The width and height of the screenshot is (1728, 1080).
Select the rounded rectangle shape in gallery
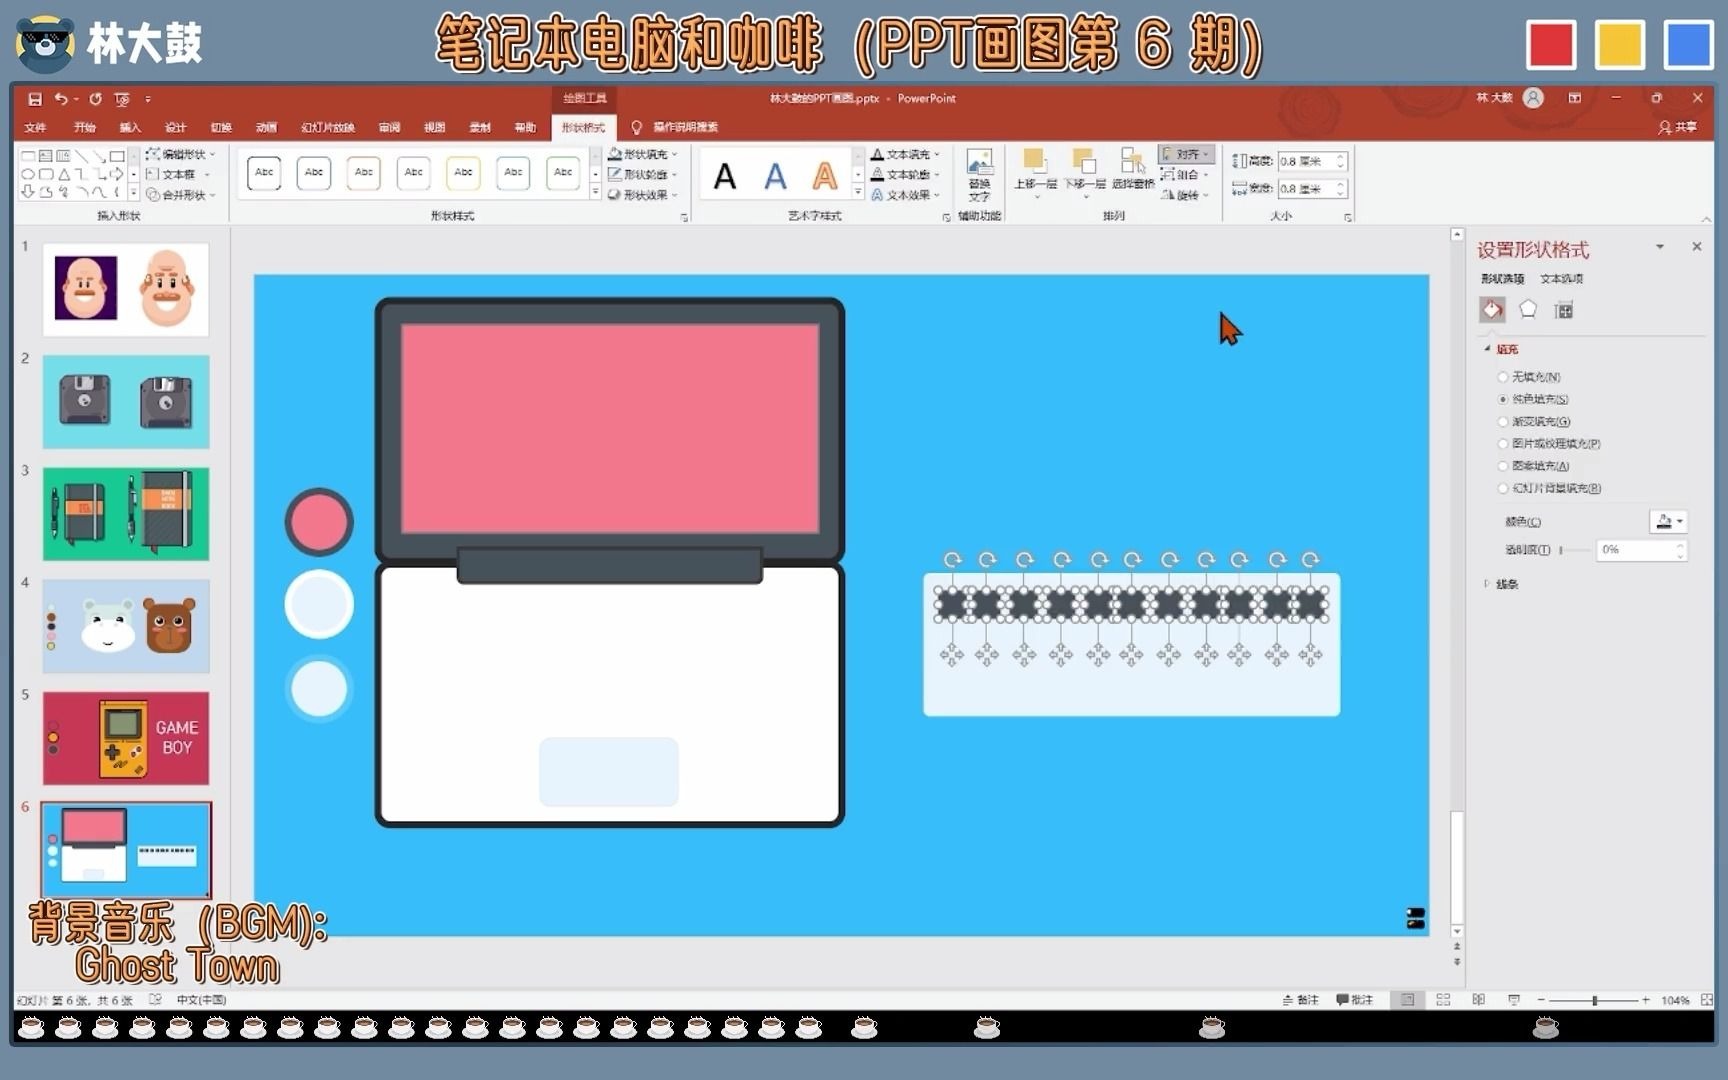coord(46,174)
